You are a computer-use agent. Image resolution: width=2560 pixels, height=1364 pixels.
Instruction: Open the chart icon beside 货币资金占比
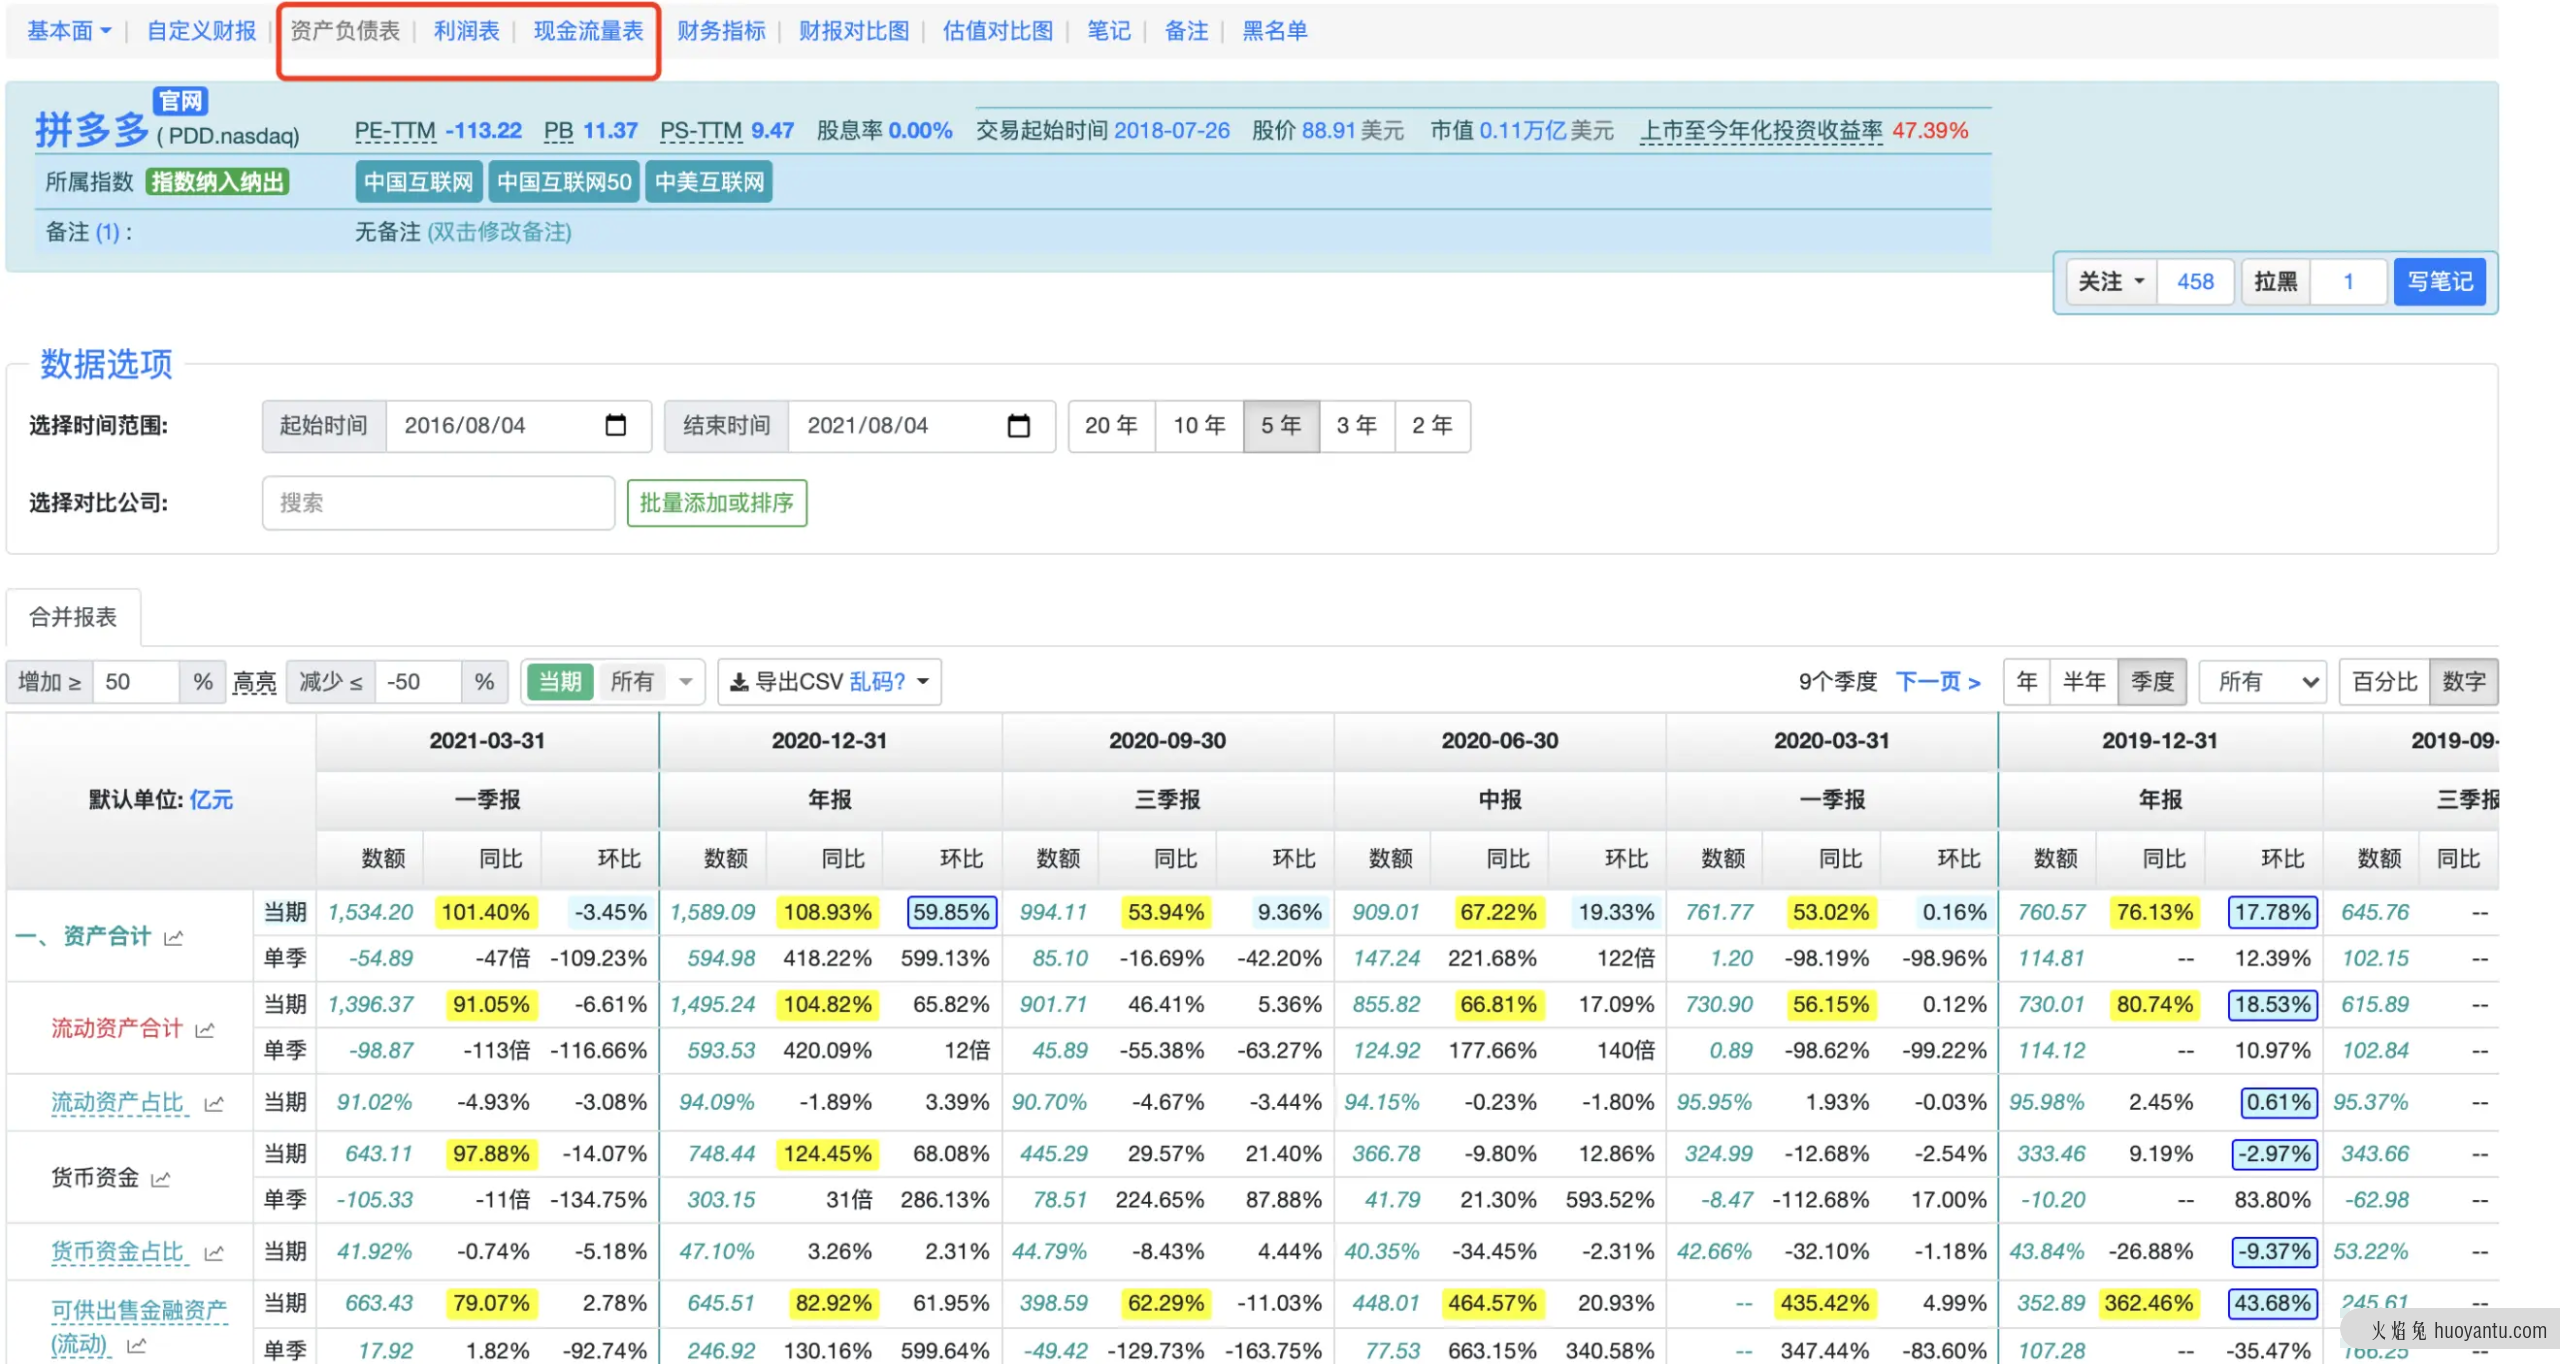coord(214,1253)
